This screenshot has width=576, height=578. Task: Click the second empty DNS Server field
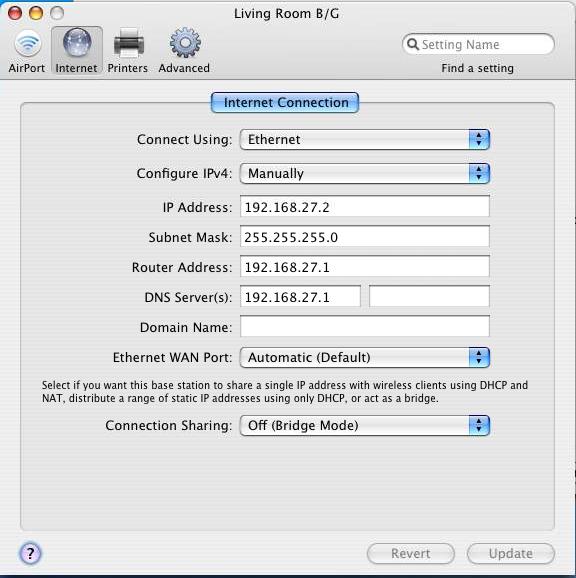[429, 296]
